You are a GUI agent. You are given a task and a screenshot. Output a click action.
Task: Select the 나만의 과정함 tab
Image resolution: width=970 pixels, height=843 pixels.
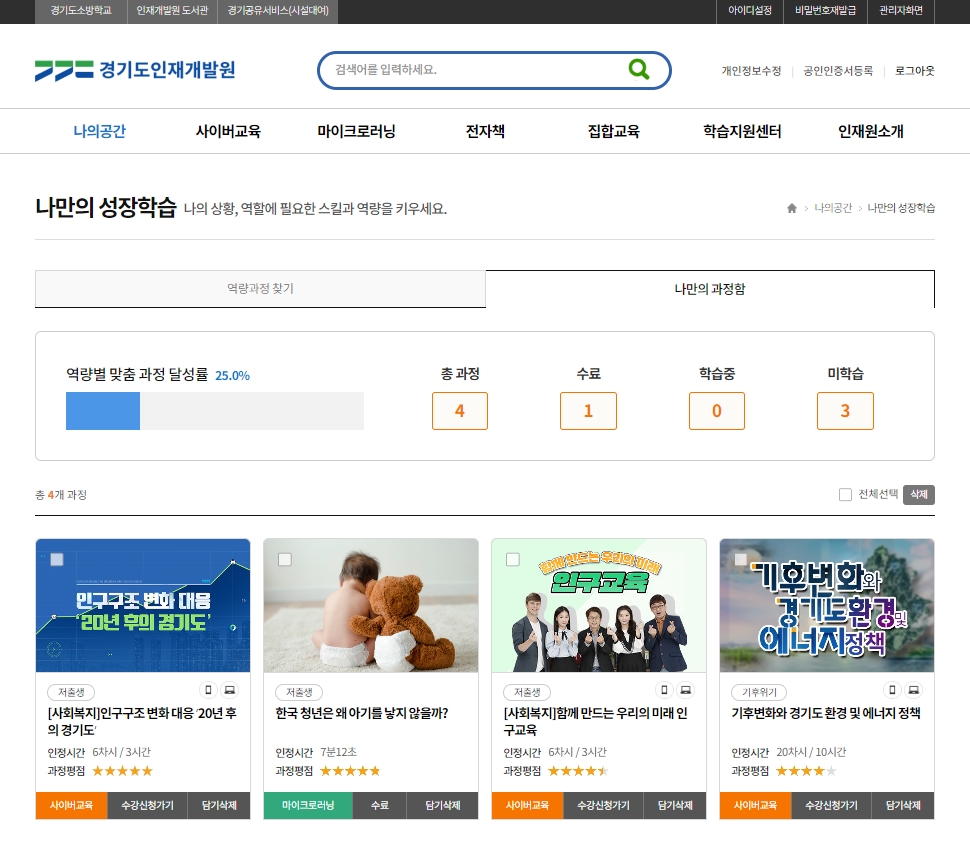710,288
